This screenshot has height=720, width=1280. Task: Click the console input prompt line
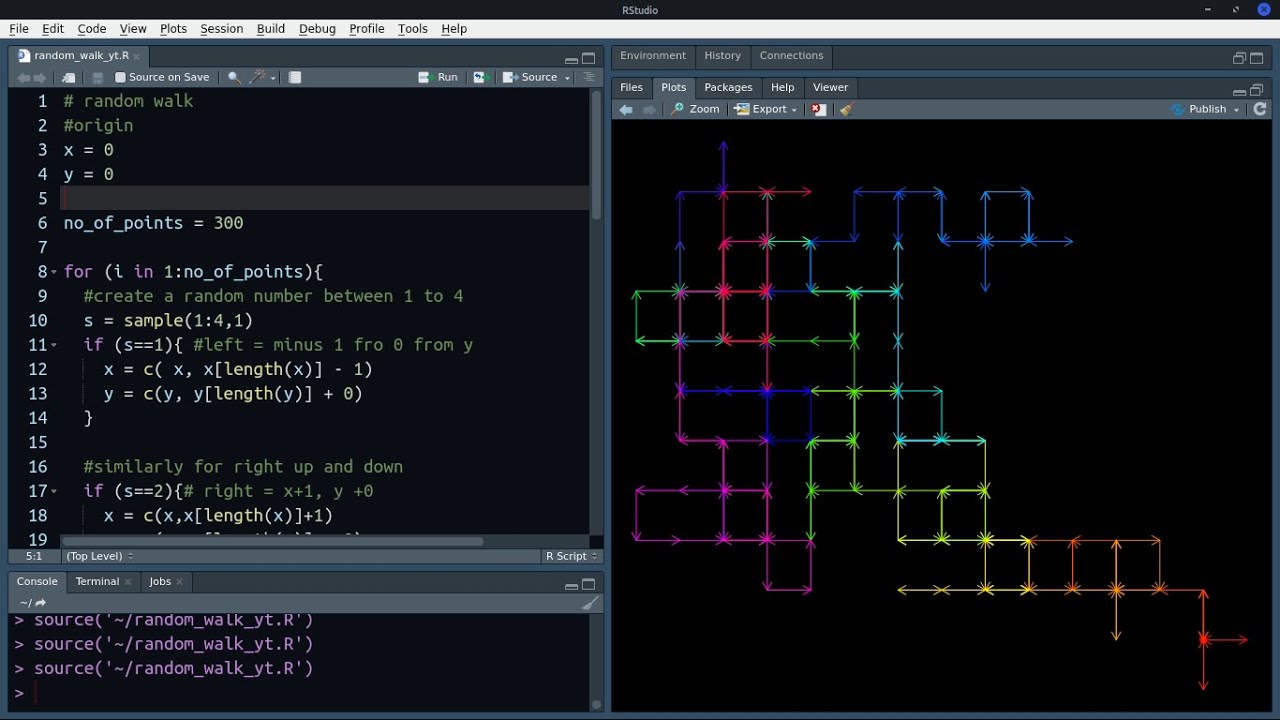click(x=305, y=693)
